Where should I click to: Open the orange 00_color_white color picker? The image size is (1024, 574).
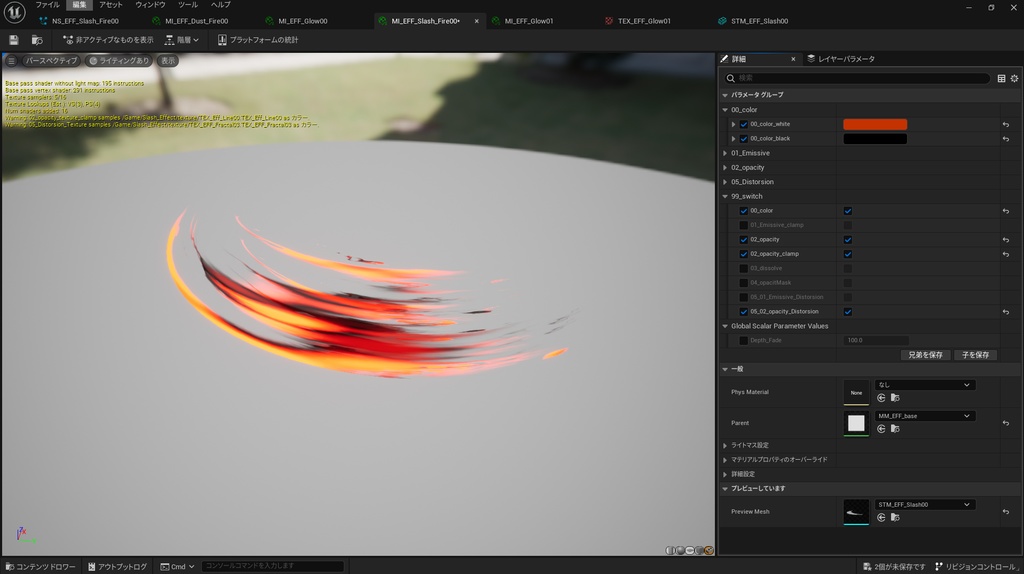[875, 124]
